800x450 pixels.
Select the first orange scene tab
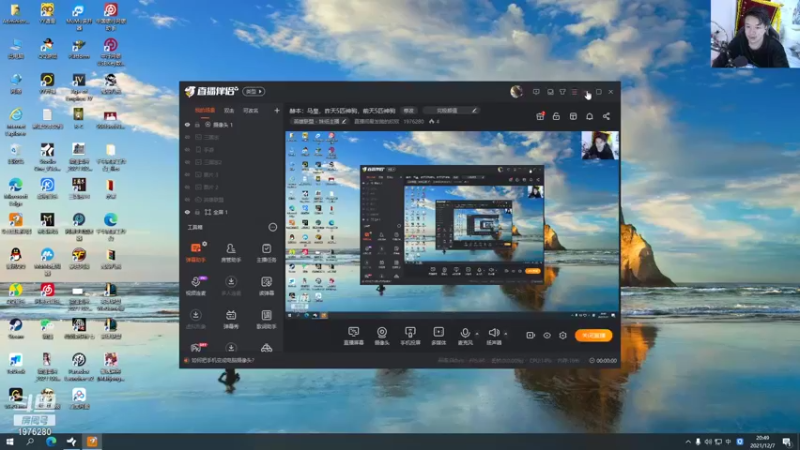tap(205, 110)
